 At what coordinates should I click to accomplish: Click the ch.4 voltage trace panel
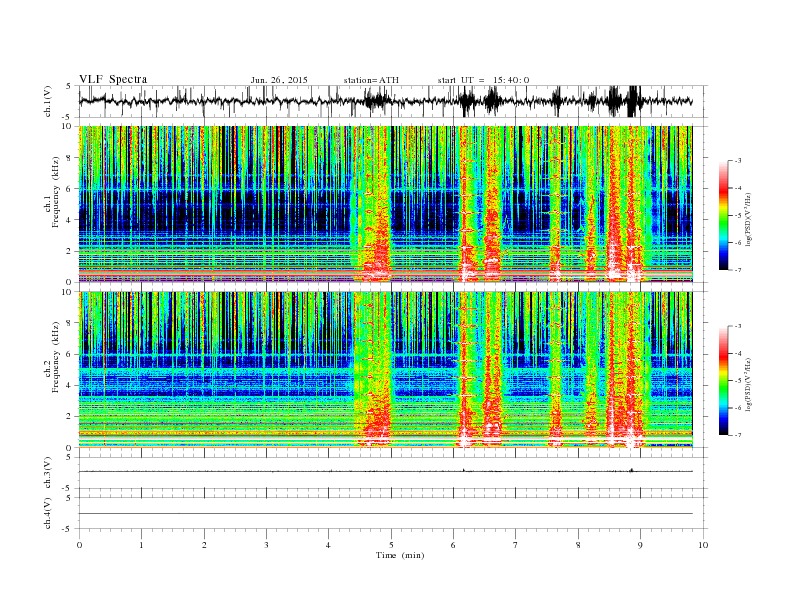[392, 513]
